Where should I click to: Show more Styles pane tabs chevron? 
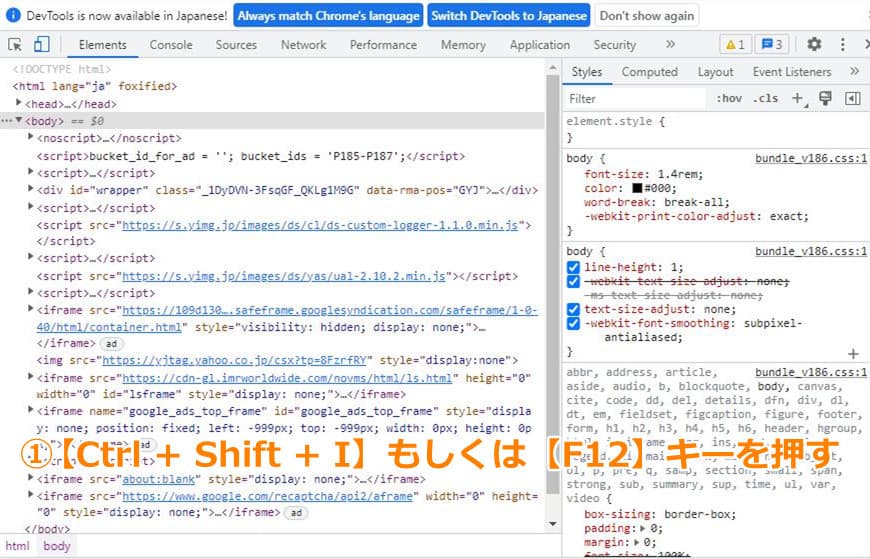click(854, 72)
